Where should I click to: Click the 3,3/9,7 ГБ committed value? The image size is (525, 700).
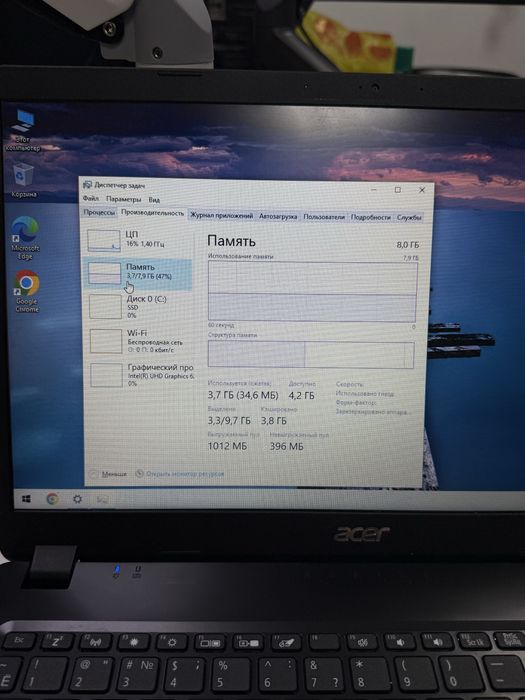pos(229,421)
